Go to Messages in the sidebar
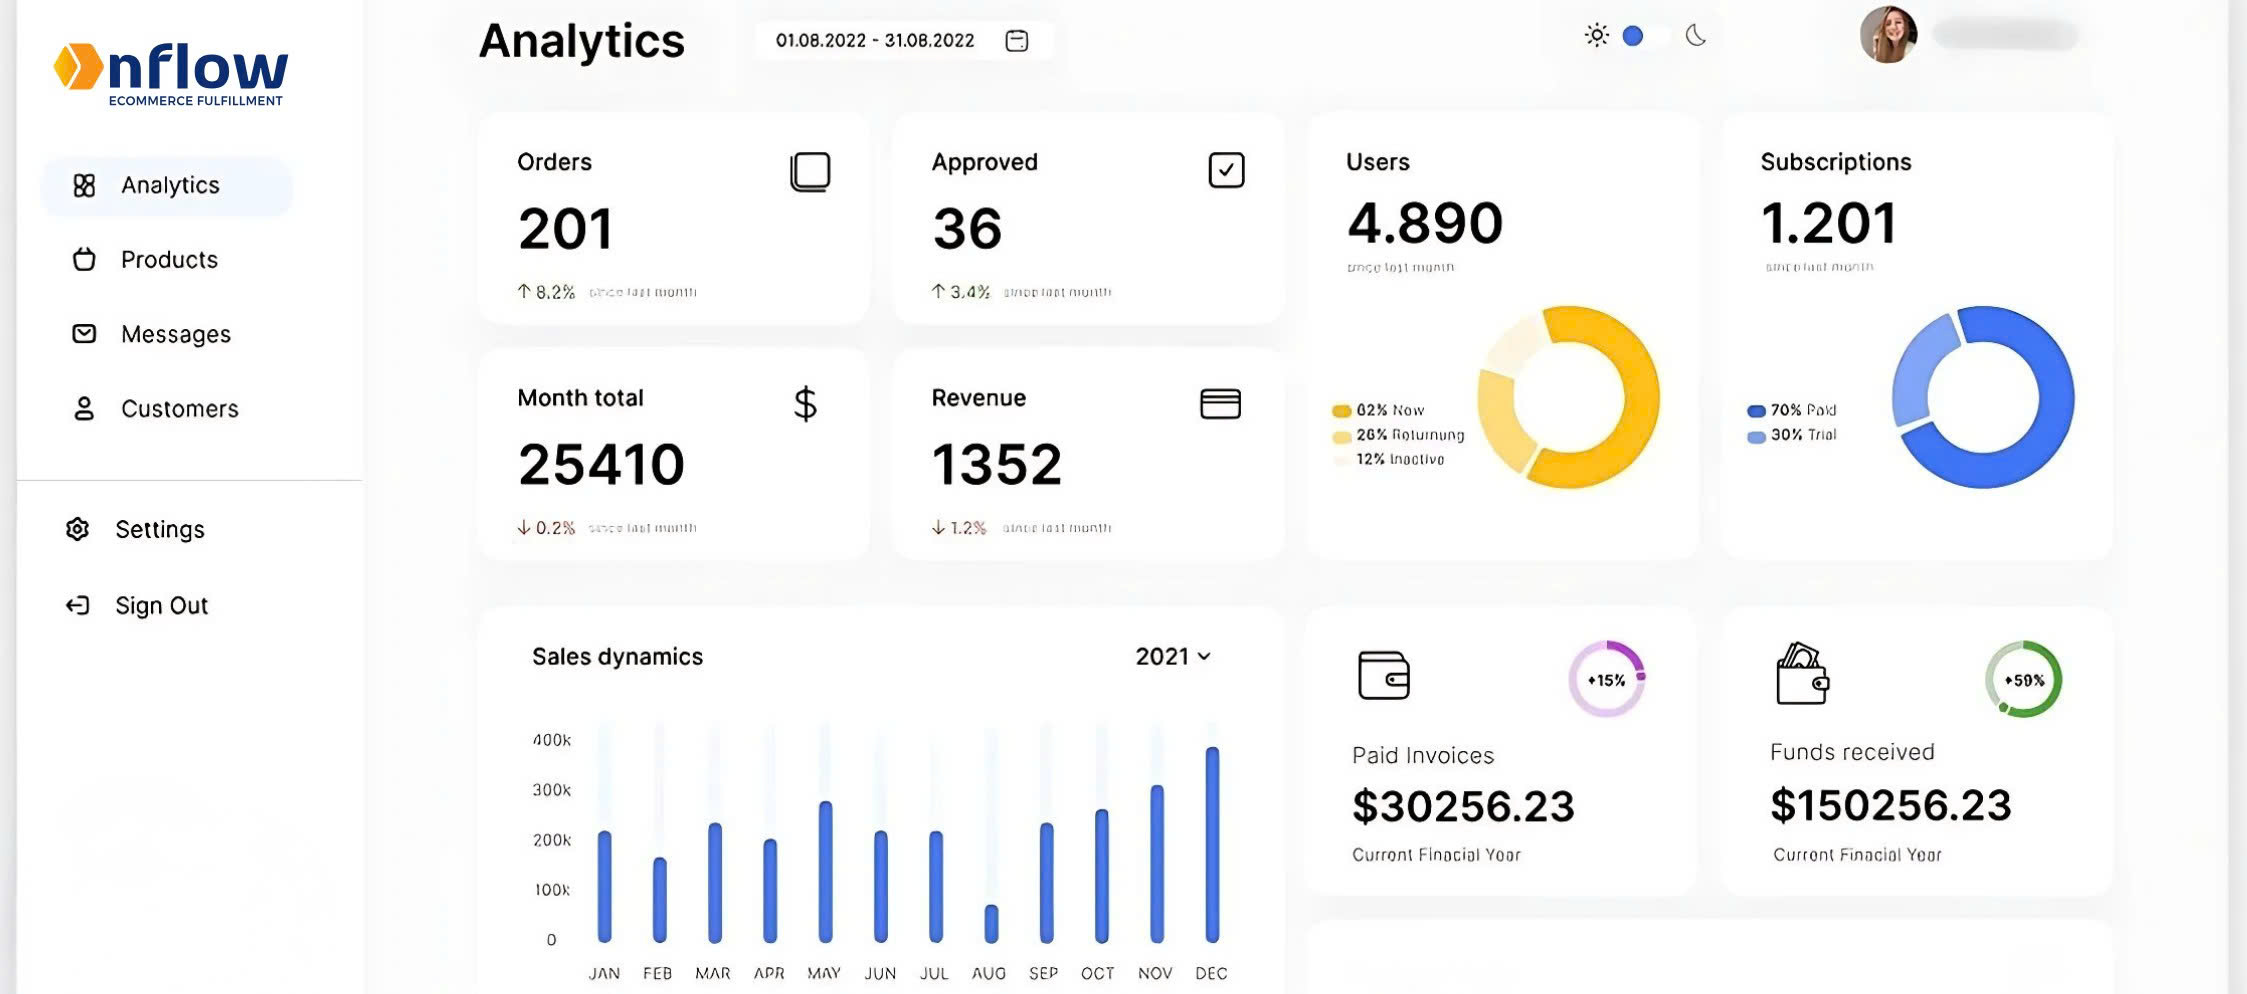The width and height of the screenshot is (2247, 994). [x=175, y=334]
